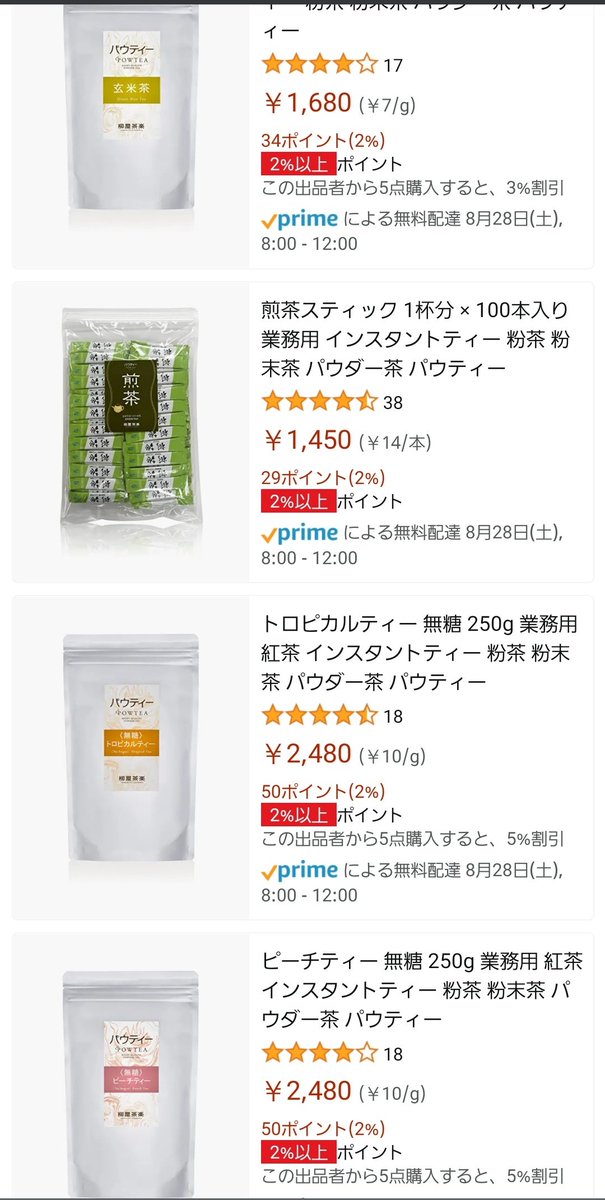The height and width of the screenshot is (1200, 605).
Task: Open the トロピカルティー pouch product image
Action: [x=130, y=753]
